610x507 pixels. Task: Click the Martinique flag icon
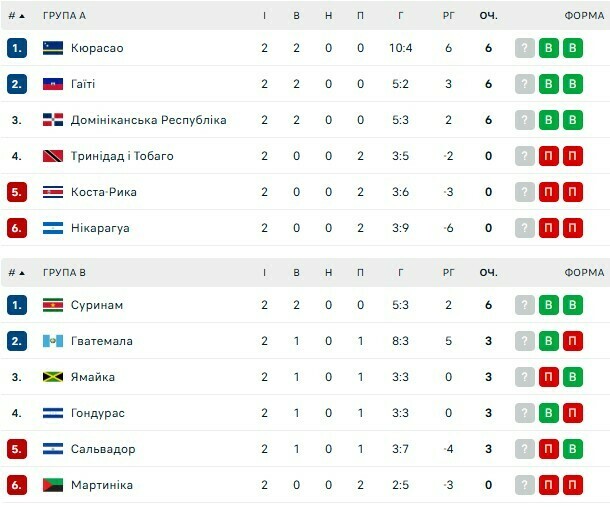[x=53, y=485]
